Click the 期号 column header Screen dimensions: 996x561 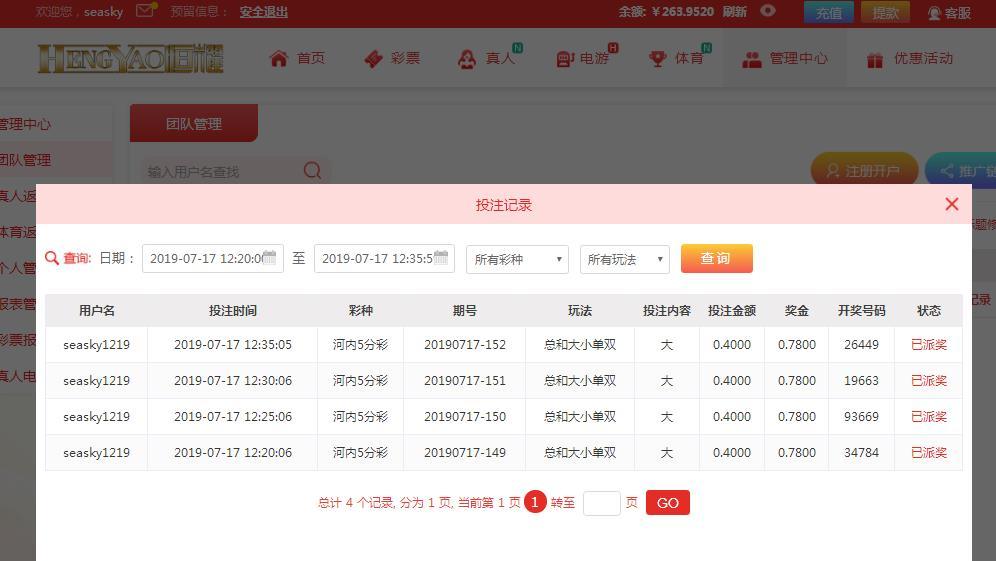[x=465, y=311]
